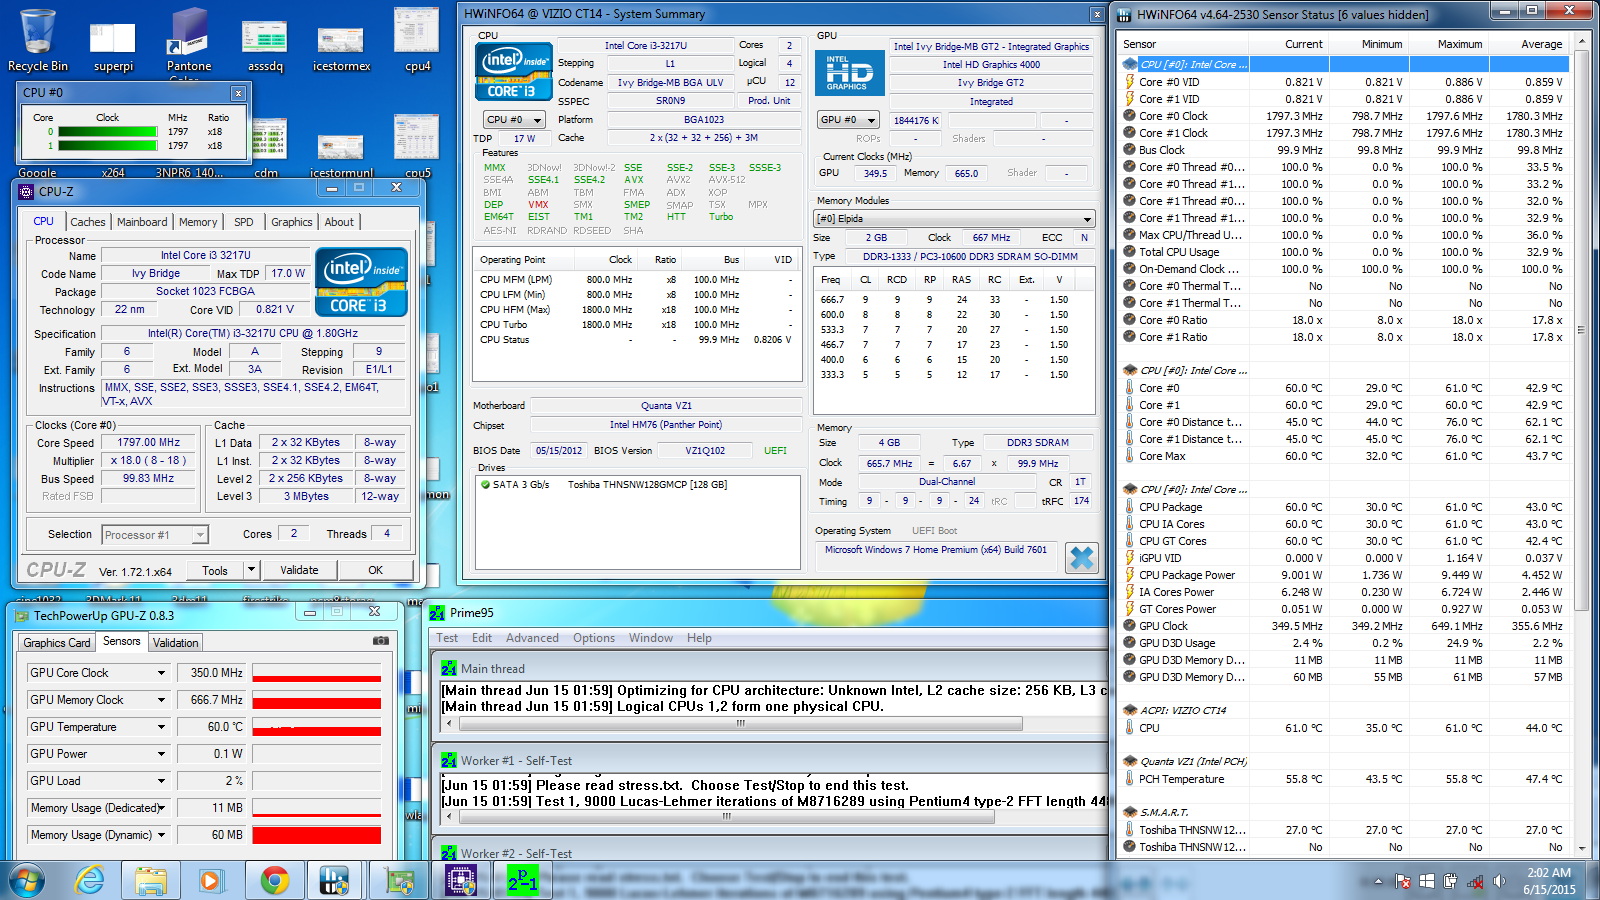Click the Core Speed value field in CPU-Z

(x=149, y=442)
